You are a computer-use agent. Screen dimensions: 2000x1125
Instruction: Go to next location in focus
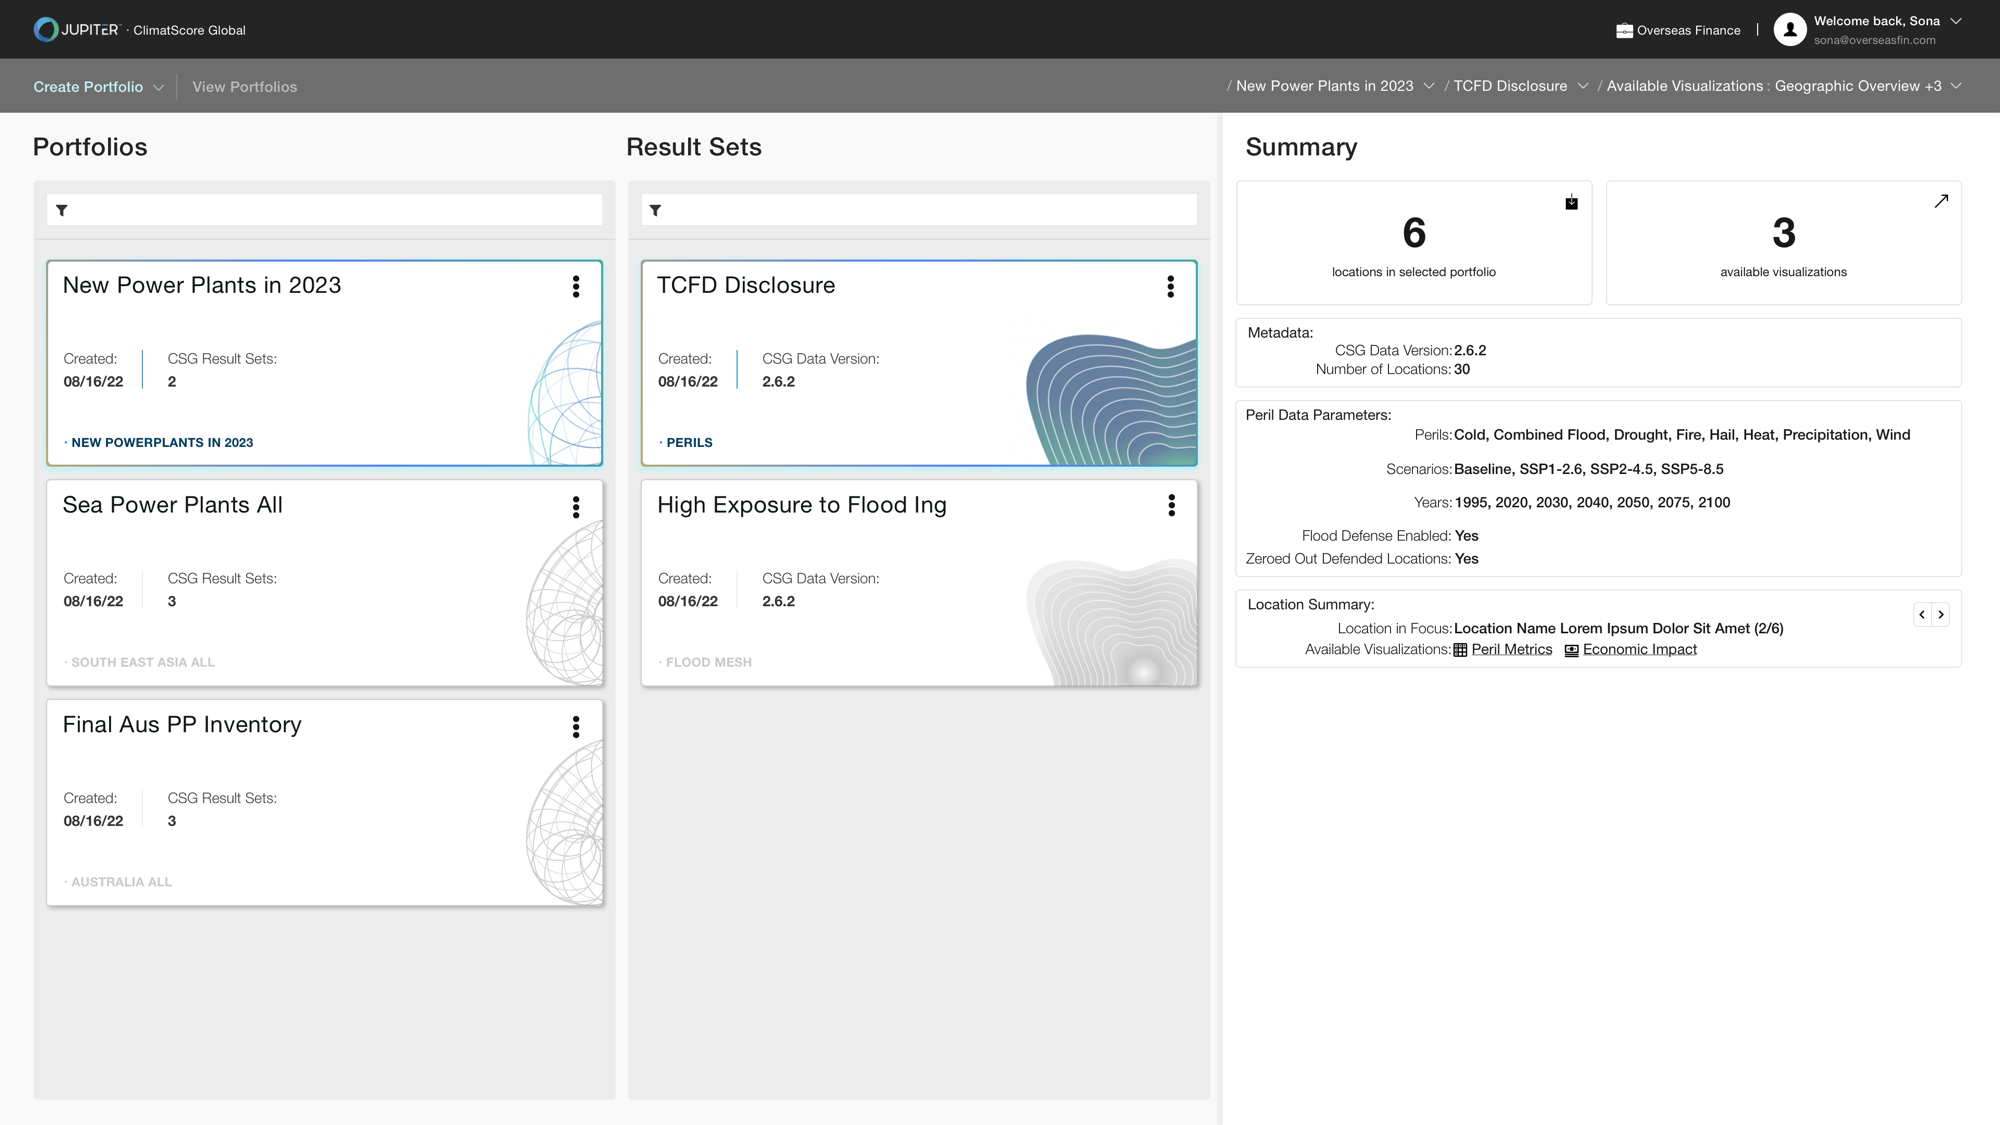1941,615
